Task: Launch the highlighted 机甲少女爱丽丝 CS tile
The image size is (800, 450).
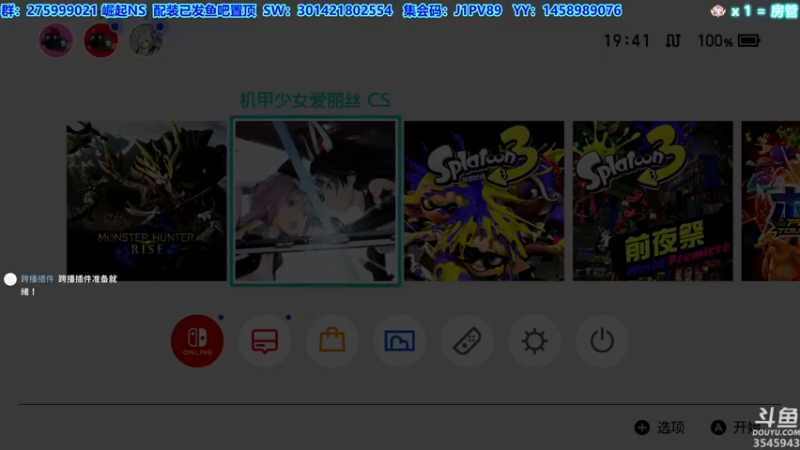Action: [315, 201]
